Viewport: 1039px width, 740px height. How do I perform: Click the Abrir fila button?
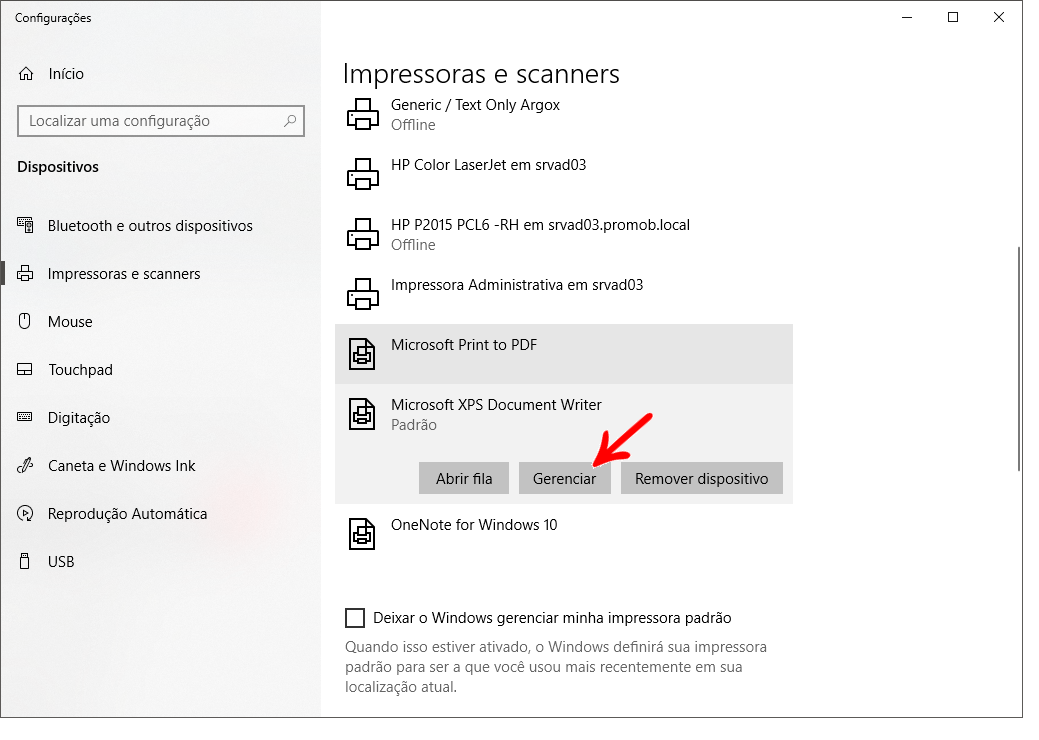click(x=464, y=478)
